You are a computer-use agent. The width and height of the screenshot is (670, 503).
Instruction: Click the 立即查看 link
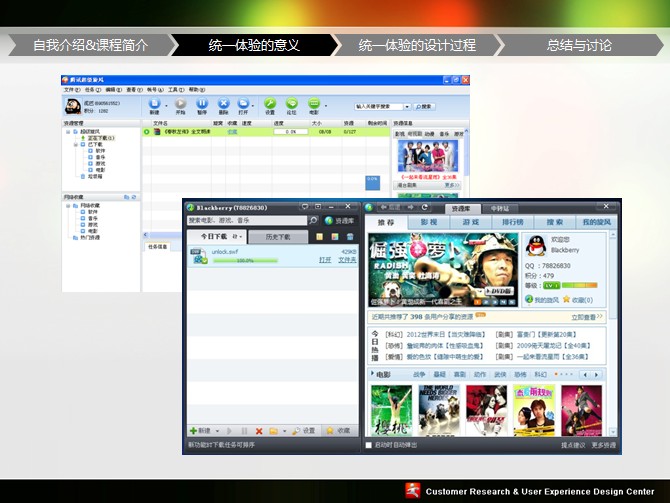587,317
